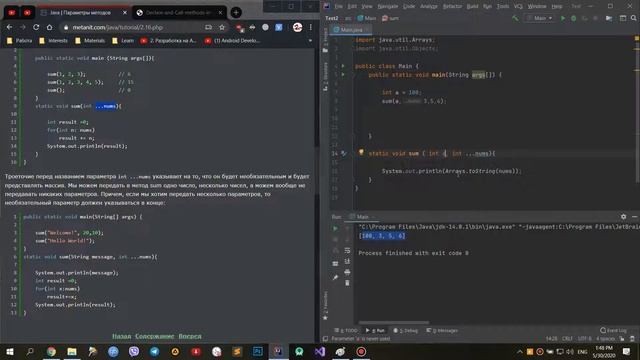Click "Process finished with exit code 0" text
The image size is (640, 360).
413,253
